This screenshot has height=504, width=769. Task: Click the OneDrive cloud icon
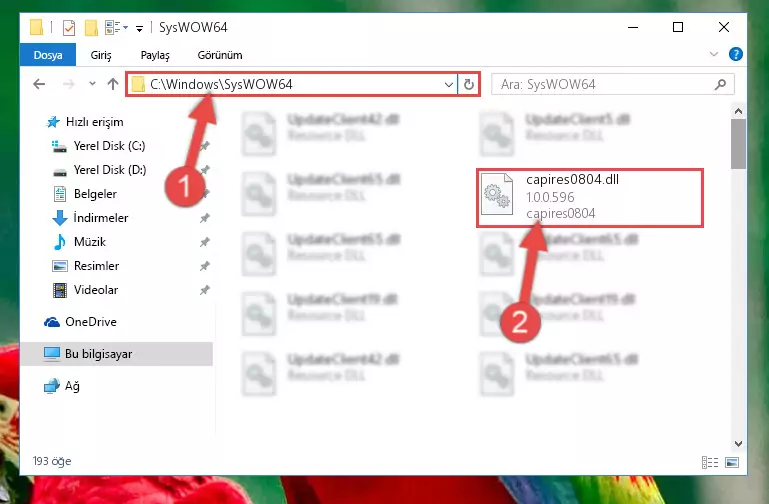[x=52, y=322]
